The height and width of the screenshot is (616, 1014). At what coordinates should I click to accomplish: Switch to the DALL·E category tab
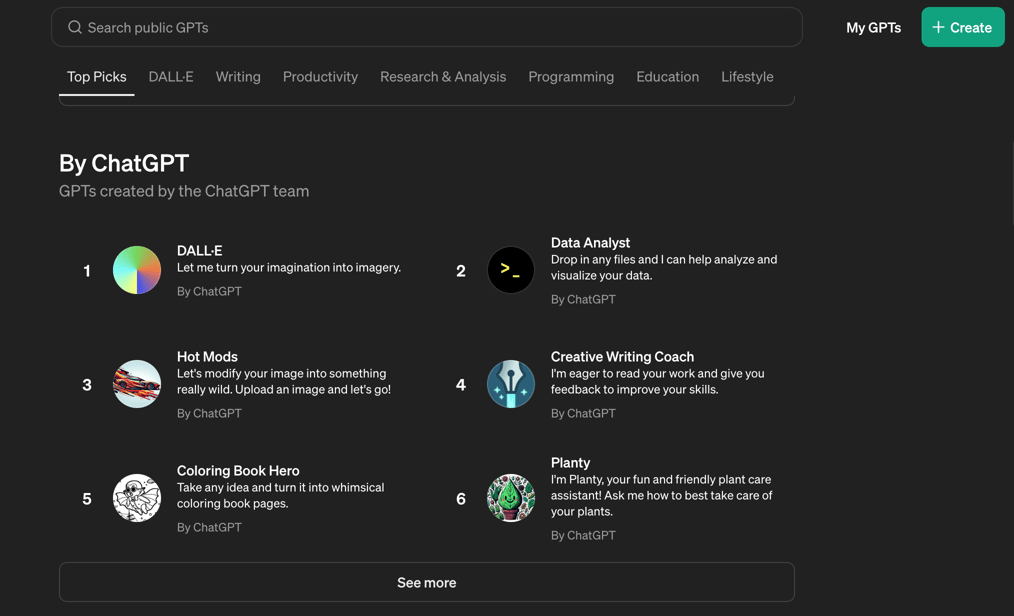tap(170, 76)
